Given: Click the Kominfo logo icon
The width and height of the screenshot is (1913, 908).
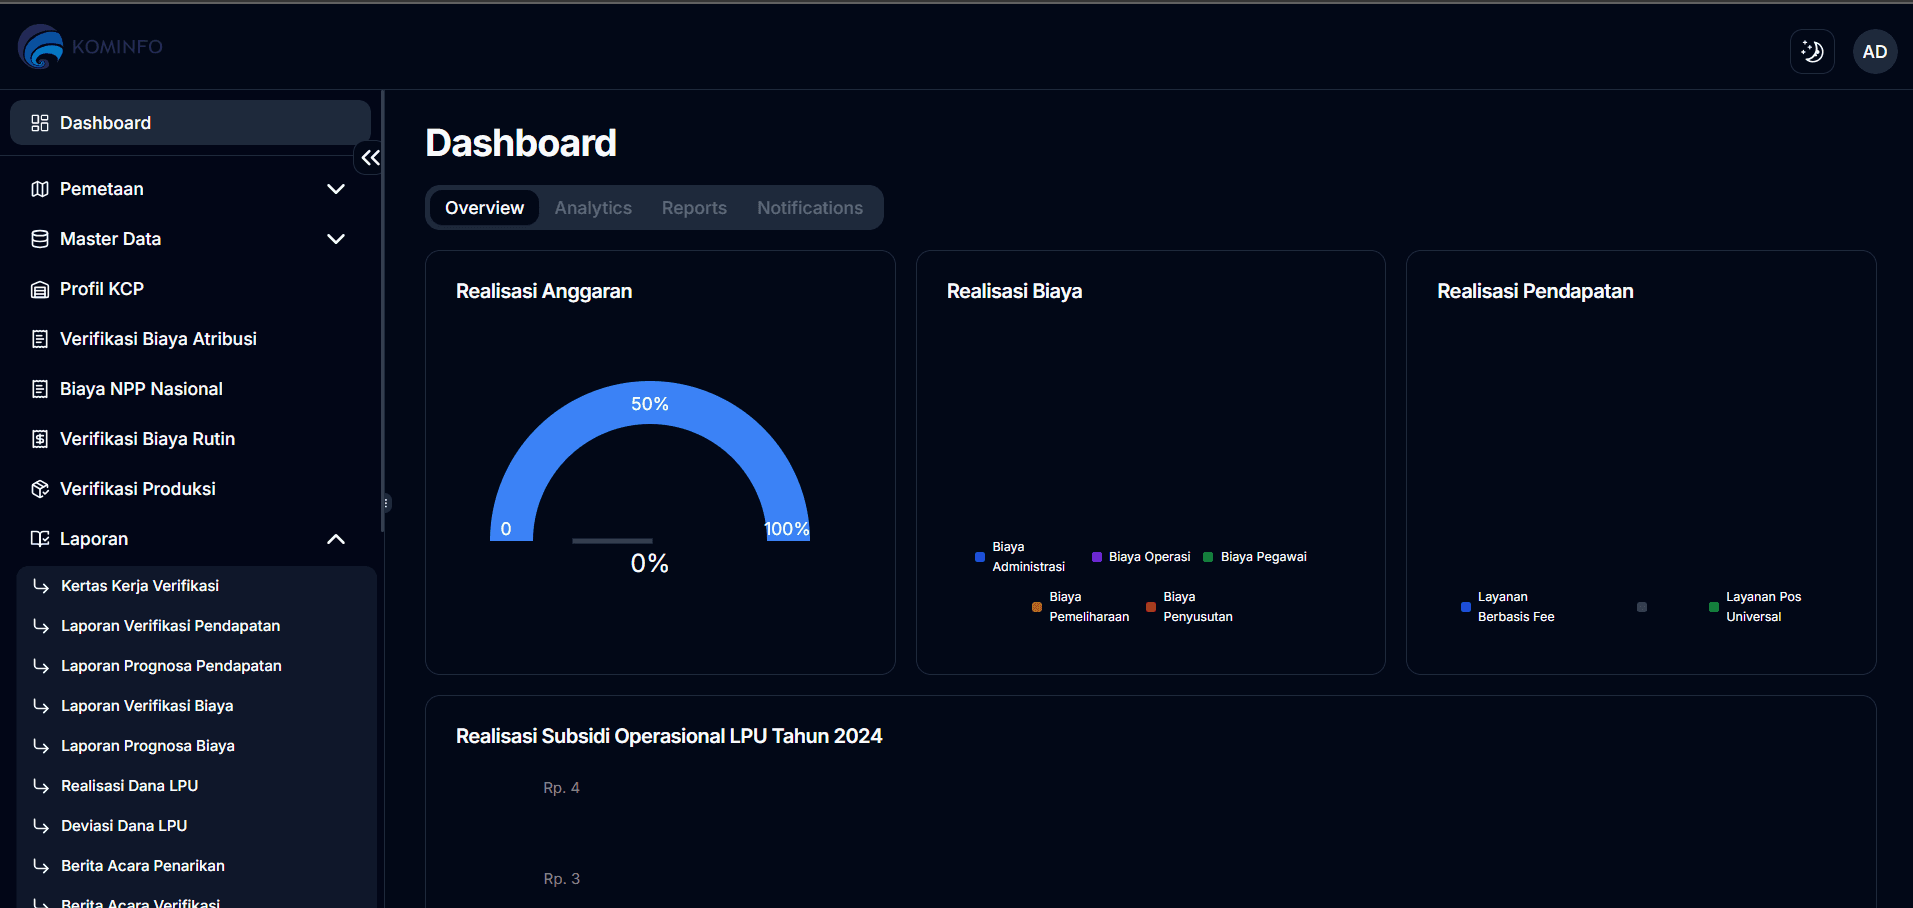Looking at the screenshot, I should point(41,47).
